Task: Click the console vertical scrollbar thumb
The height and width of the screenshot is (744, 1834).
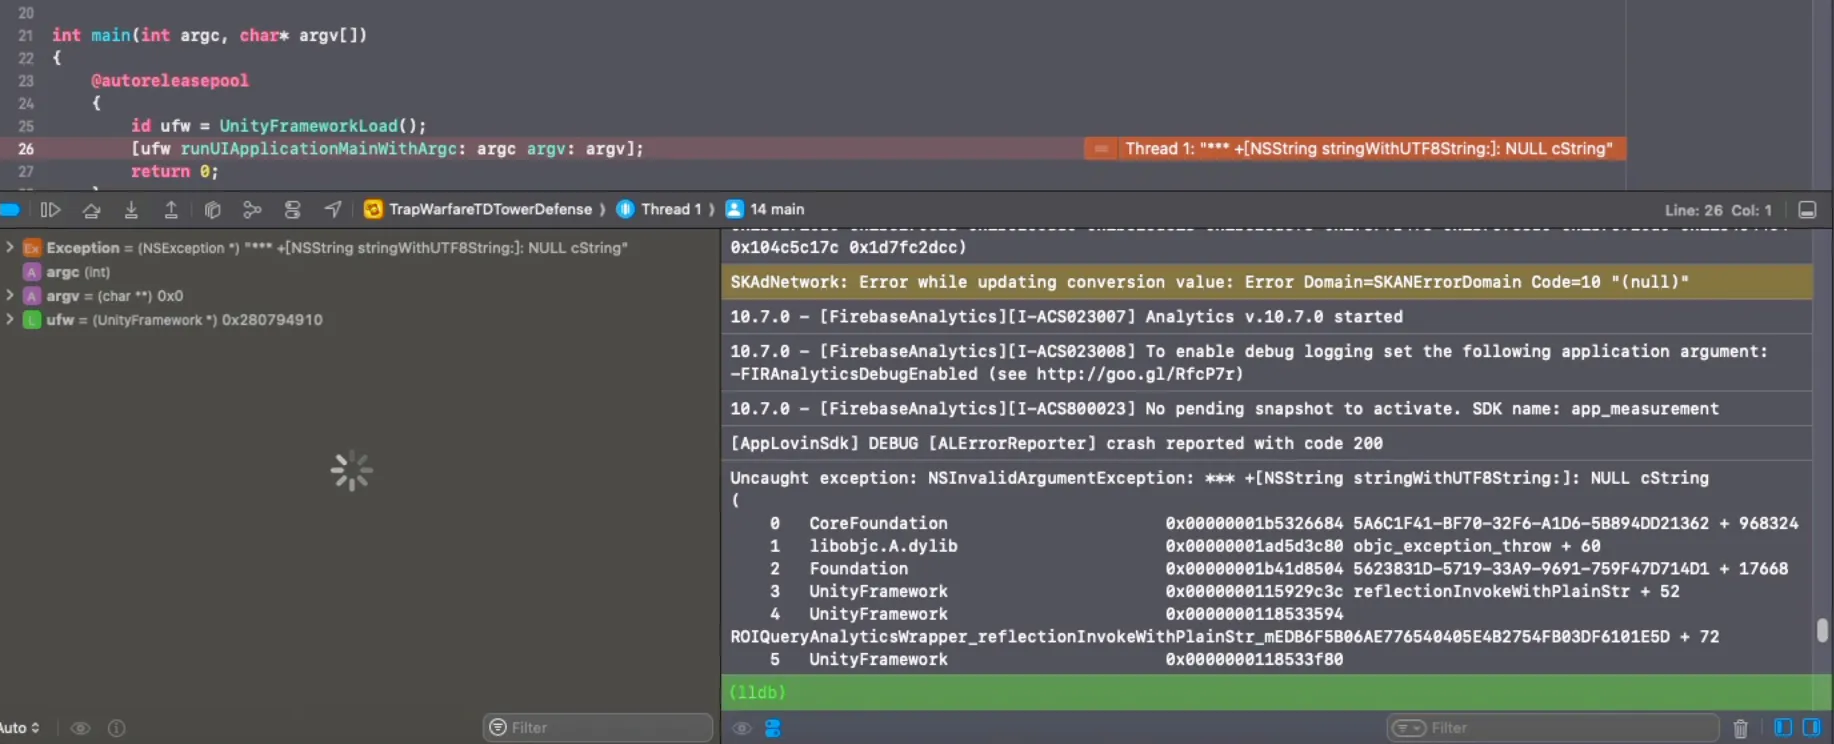Action: pyautogui.click(x=1822, y=630)
